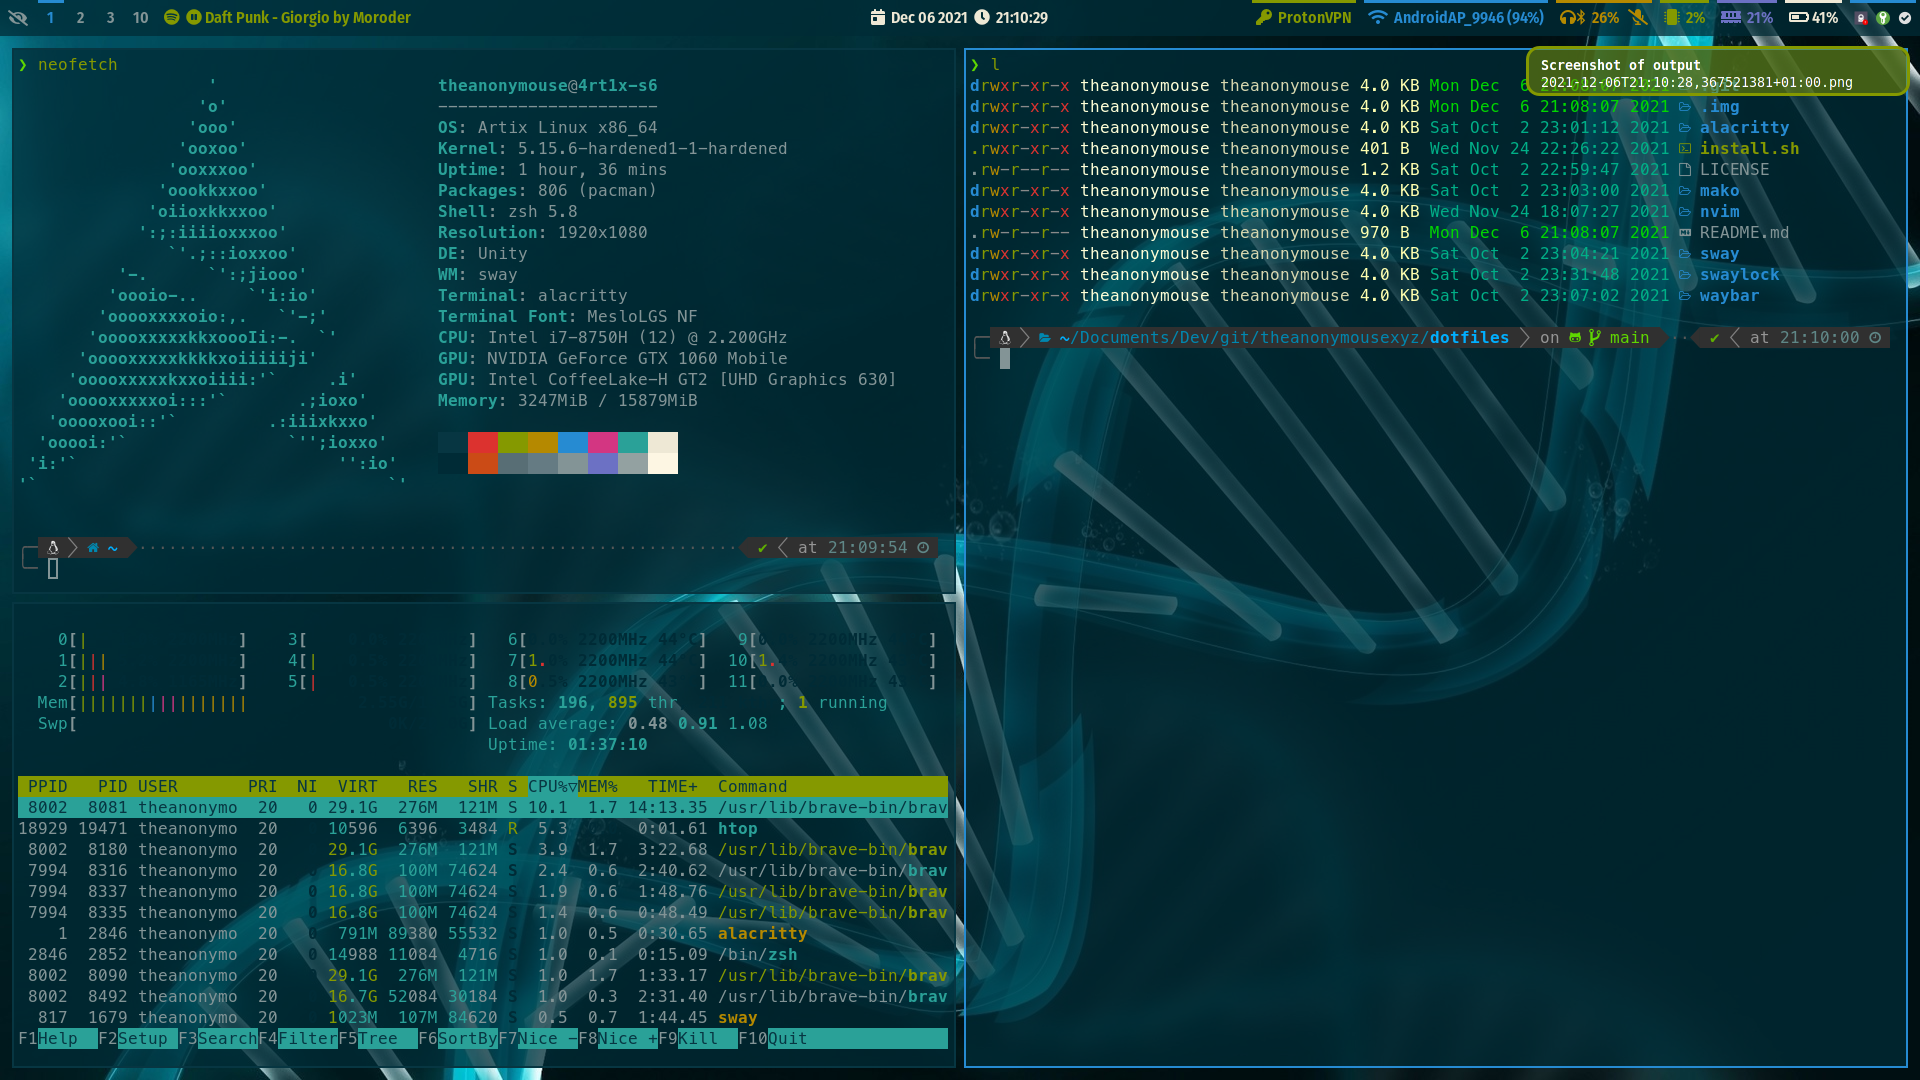
Task: Click the script icon beside install.sh
Action: pyautogui.click(x=1685, y=149)
